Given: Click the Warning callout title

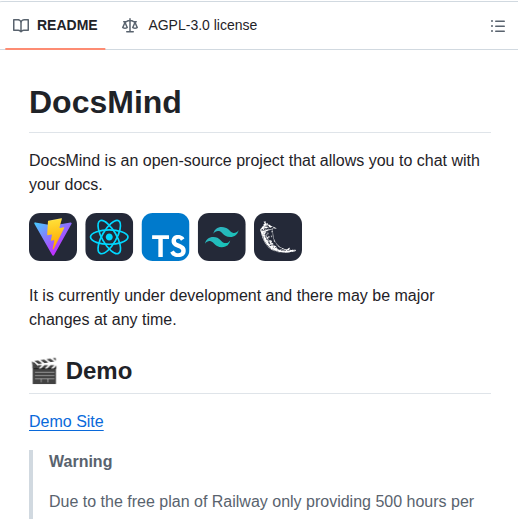Looking at the screenshot, I should (x=81, y=462).
